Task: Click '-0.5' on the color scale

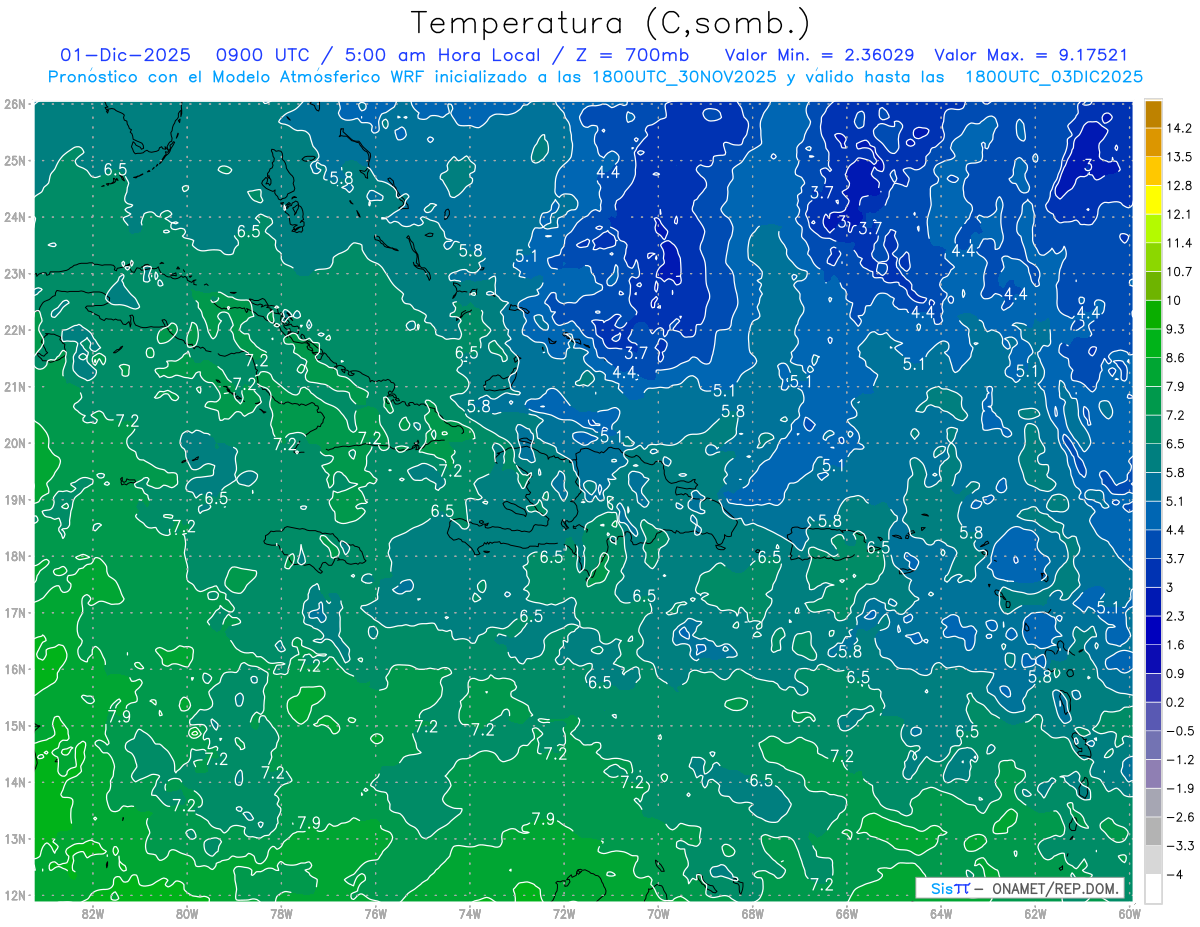Action: coord(1180,731)
